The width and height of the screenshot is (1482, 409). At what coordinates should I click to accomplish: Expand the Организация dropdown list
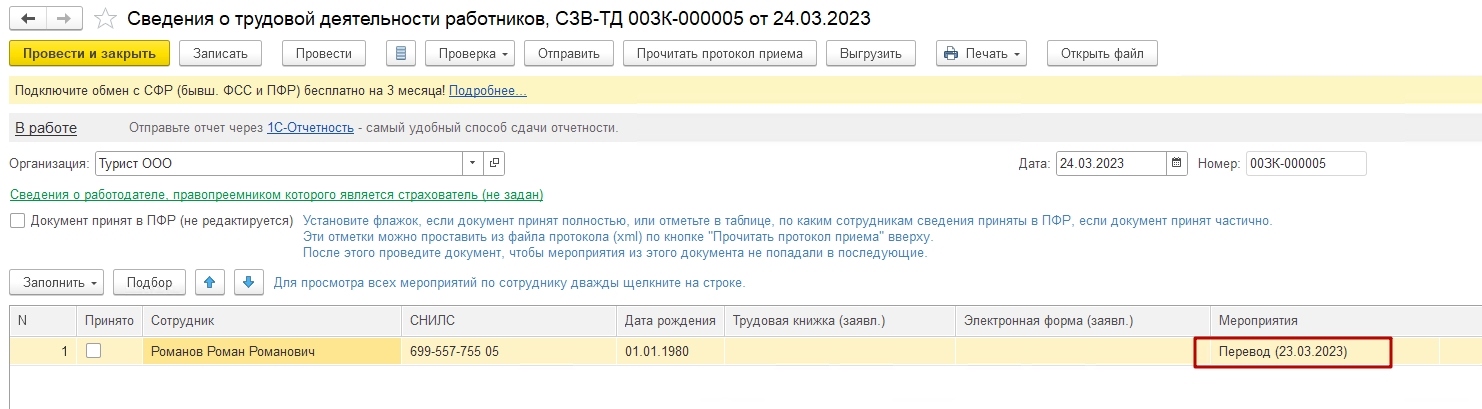tap(472, 163)
